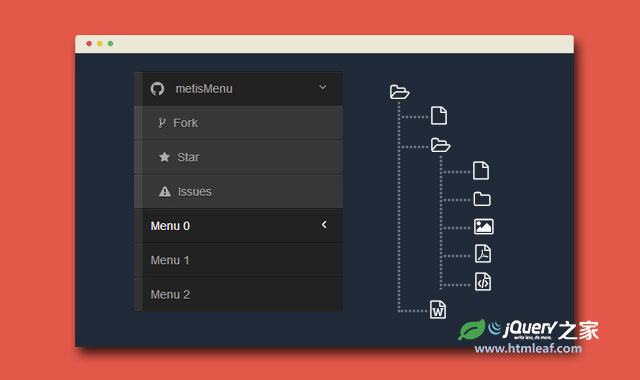Click the Issues warning triangle icon

[x=165, y=191]
